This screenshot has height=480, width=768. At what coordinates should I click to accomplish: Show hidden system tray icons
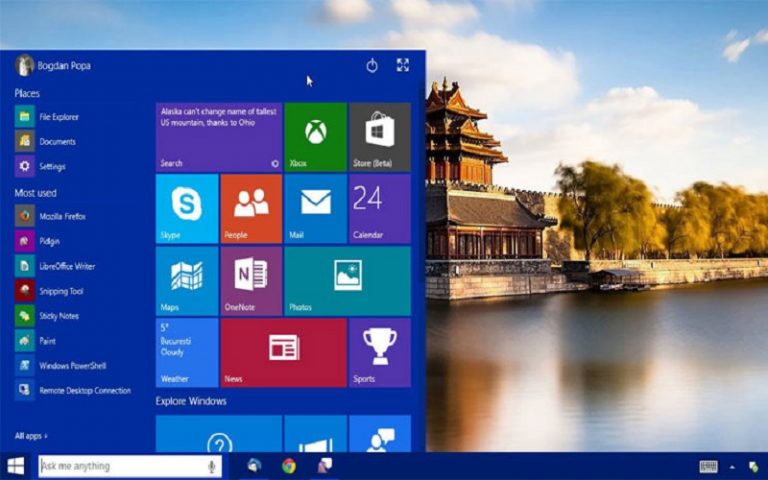[x=732, y=467]
